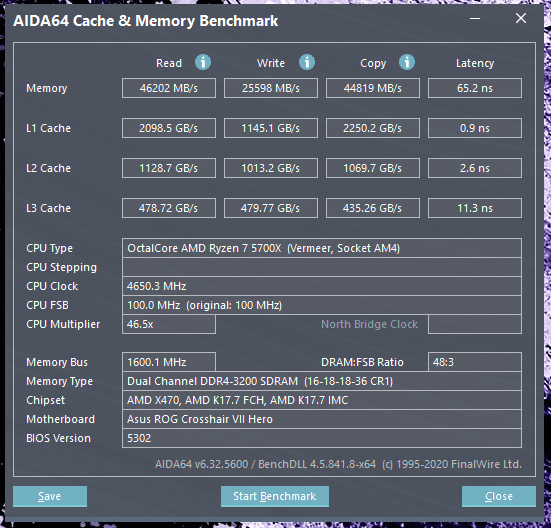Image resolution: width=551 pixels, height=528 pixels.
Task: Click the L2 Cache row label
Action: 48,168
